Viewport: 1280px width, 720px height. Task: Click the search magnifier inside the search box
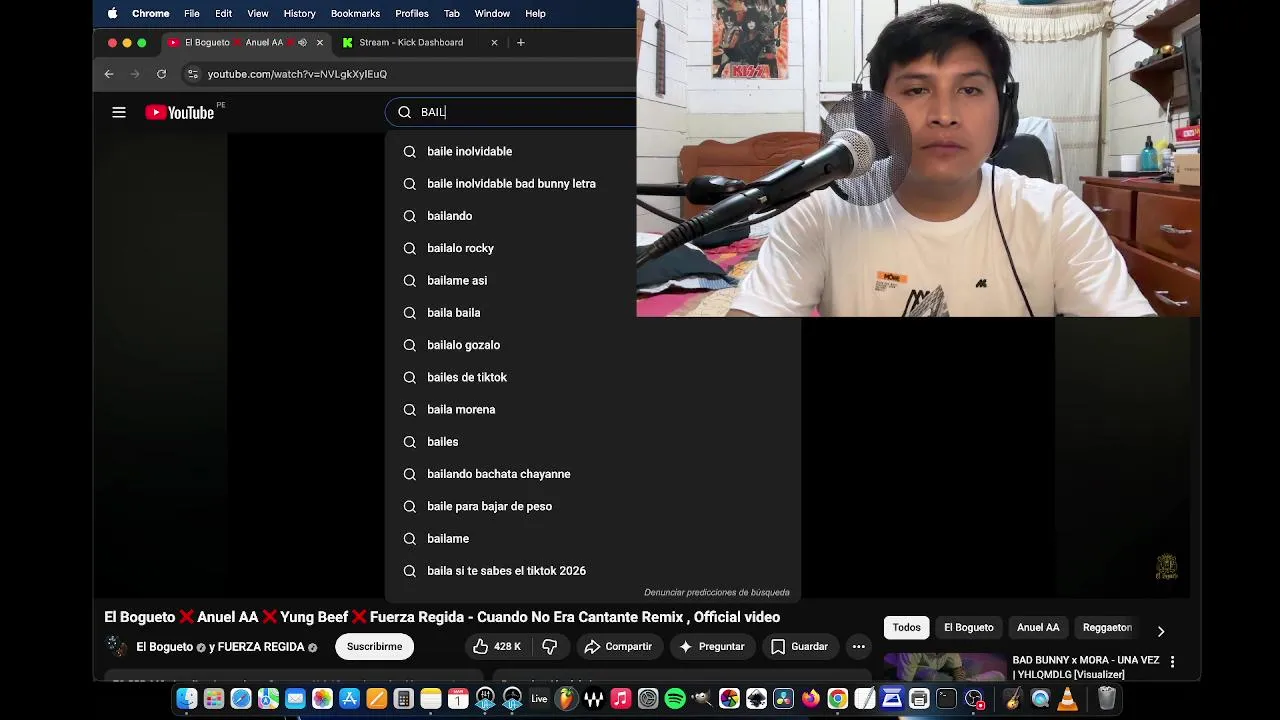point(405,112)
